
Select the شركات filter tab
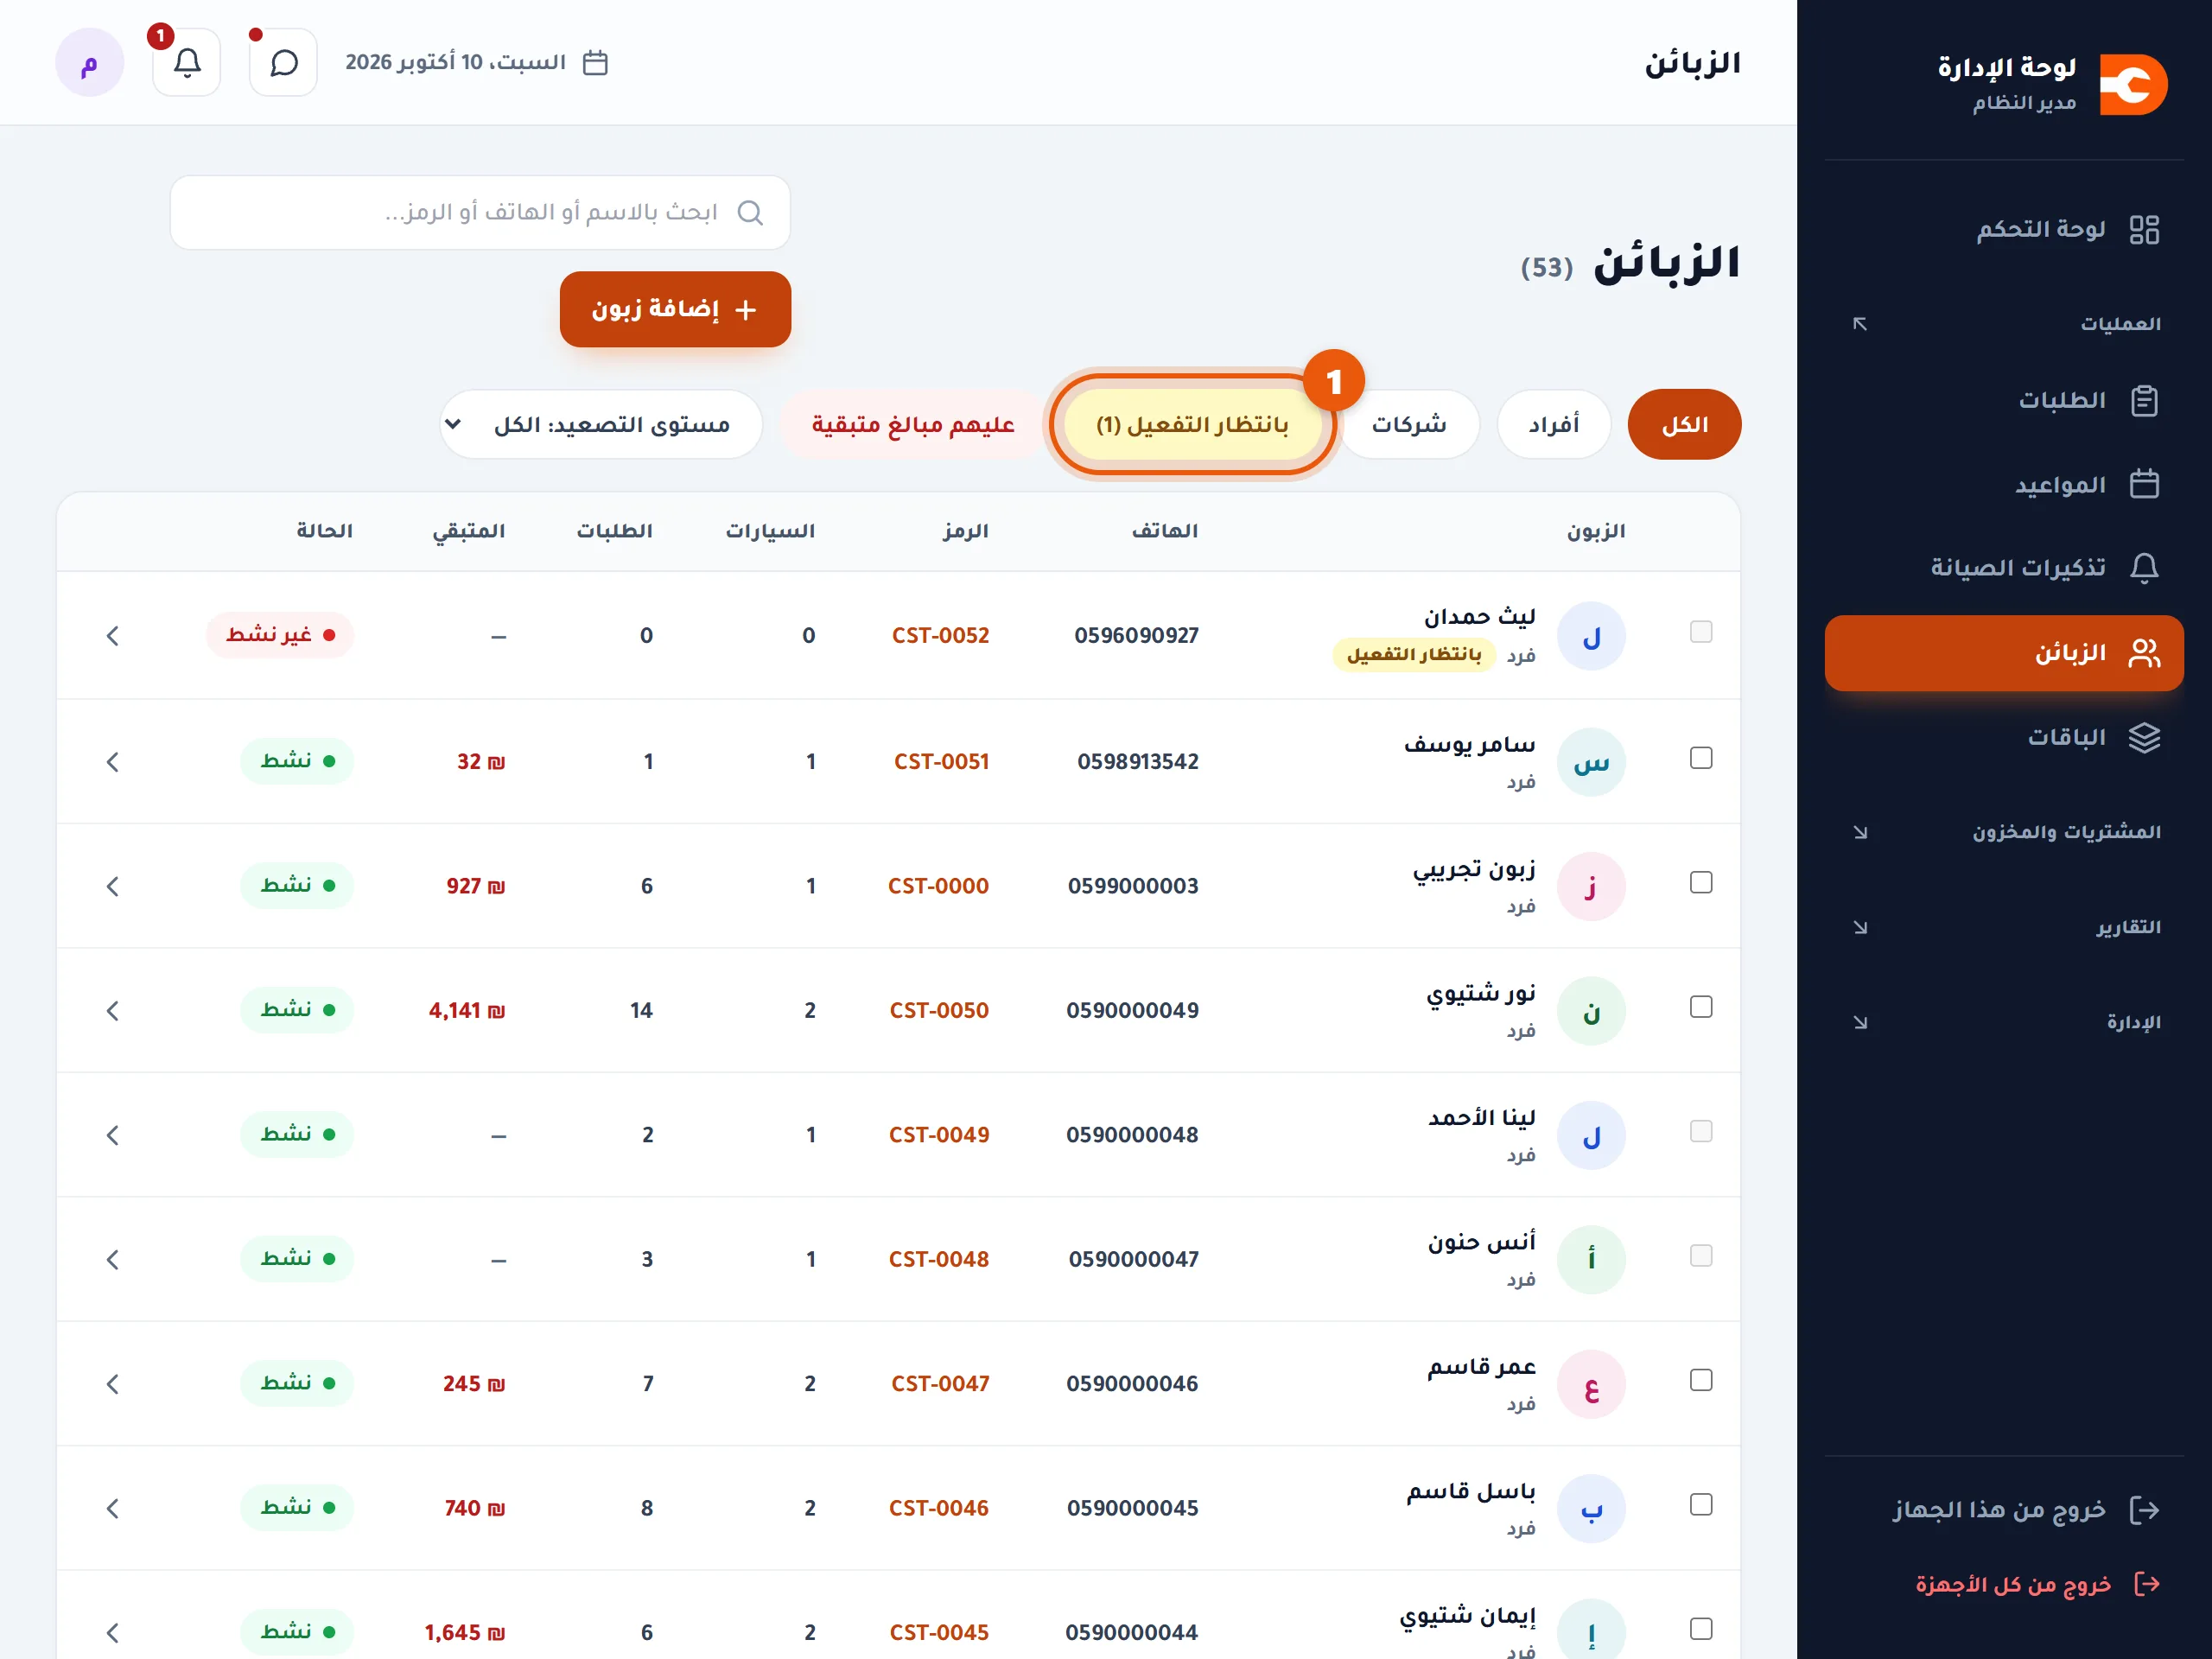[x=1409, y=425]
